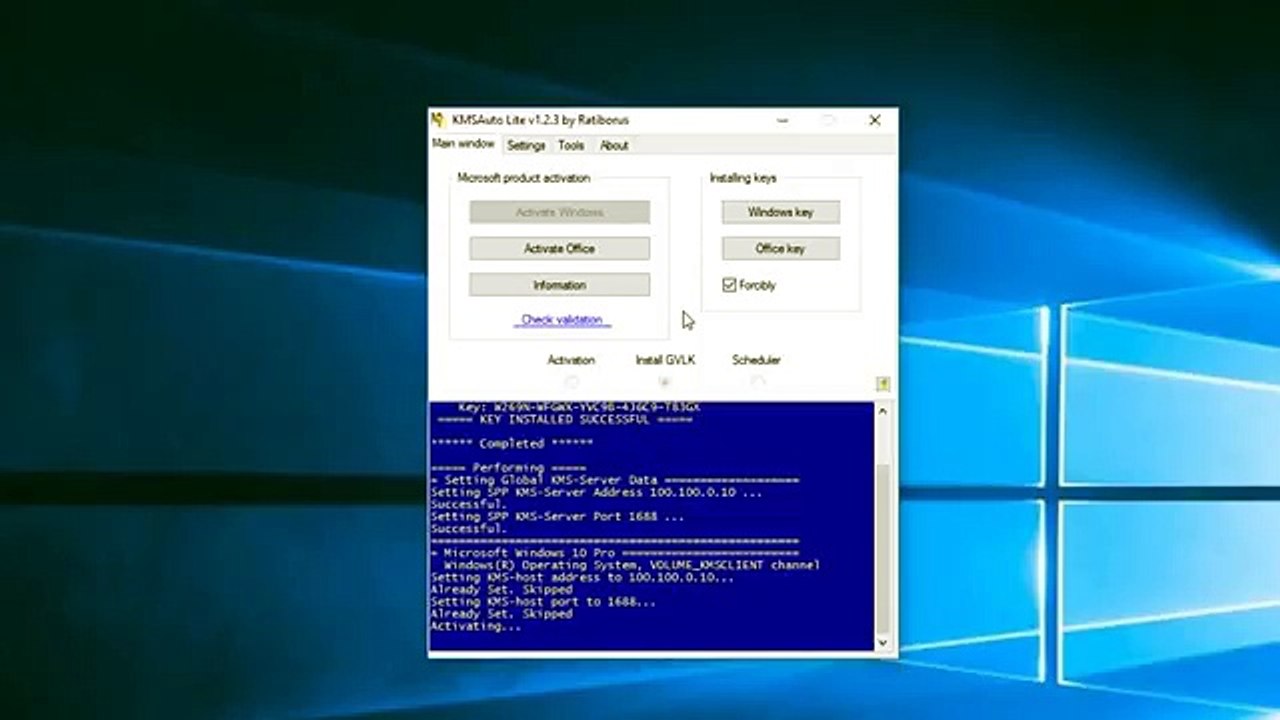Close the KMSAuto Lite window
Viewport: 1280px width, 720px height.
click(874, 120)
